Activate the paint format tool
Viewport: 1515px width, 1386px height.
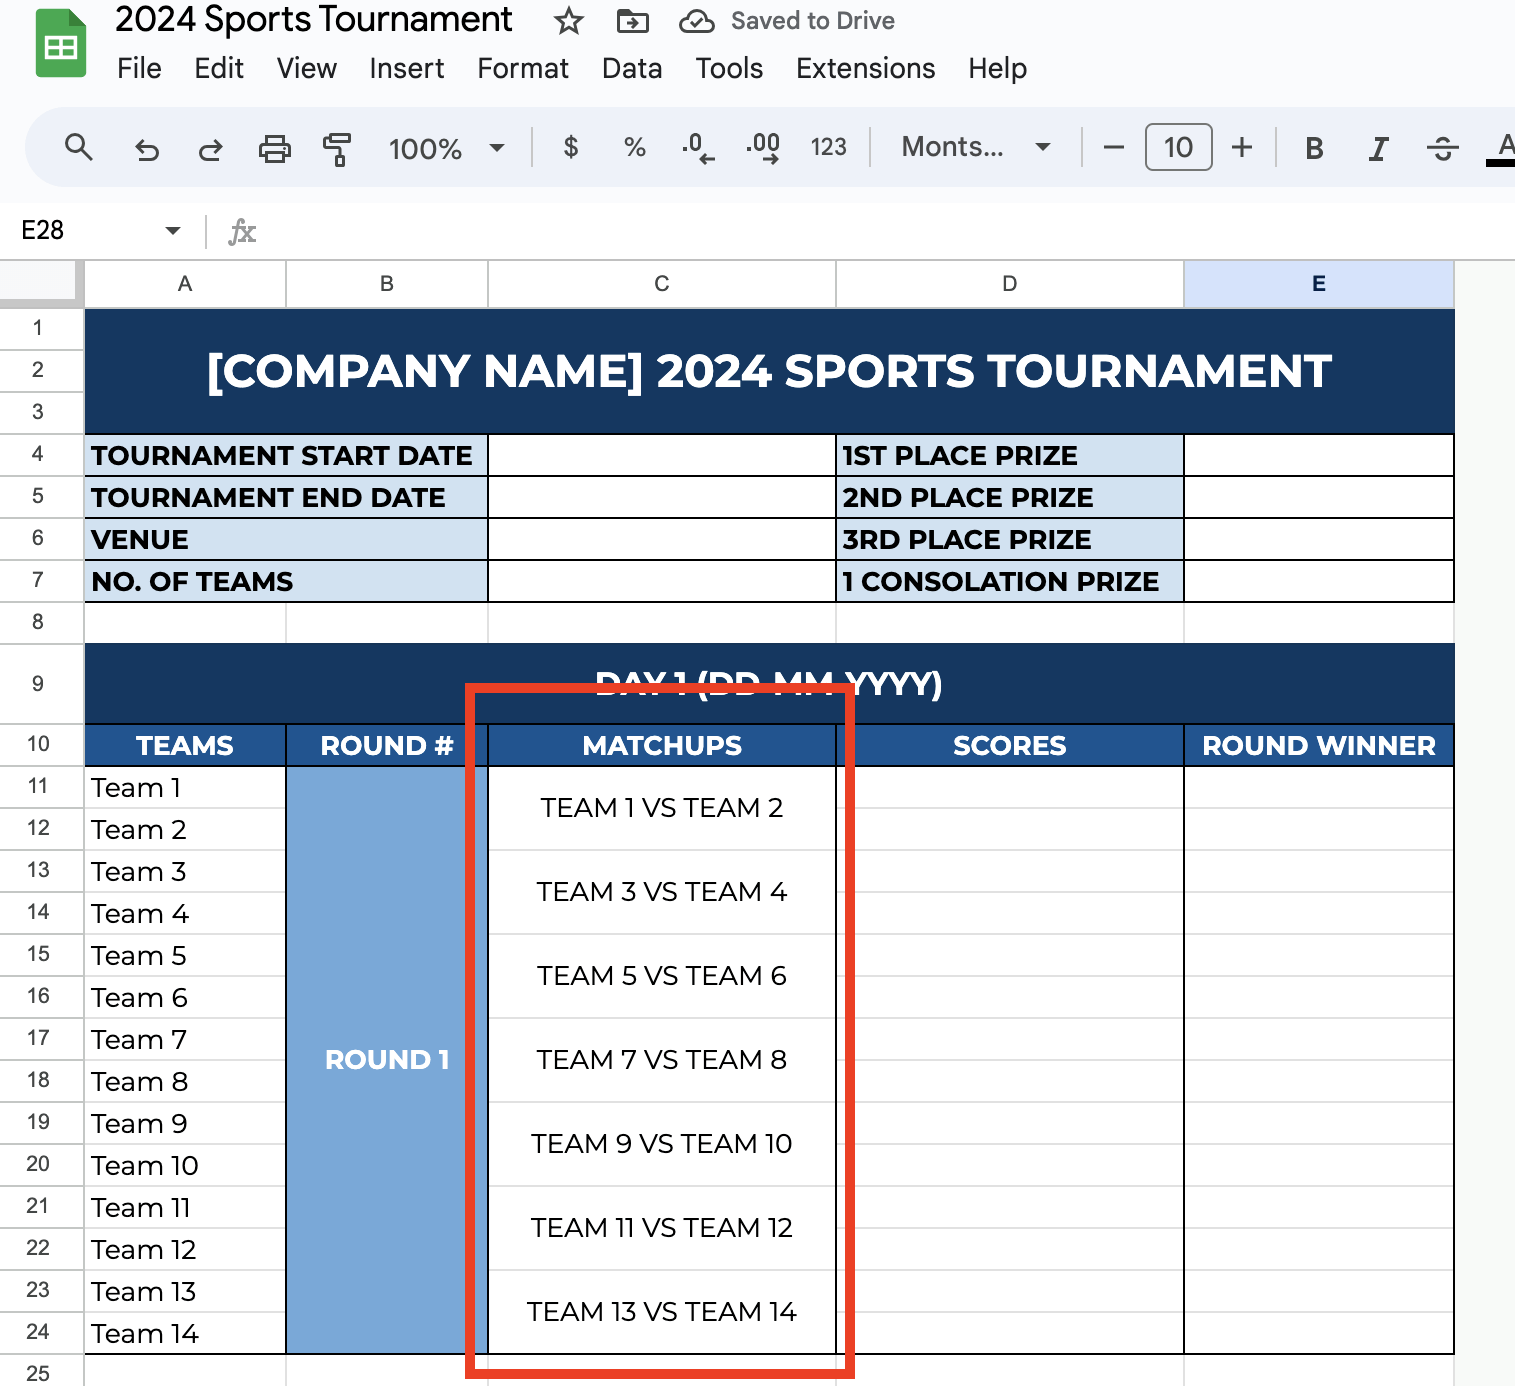point(337,149)
